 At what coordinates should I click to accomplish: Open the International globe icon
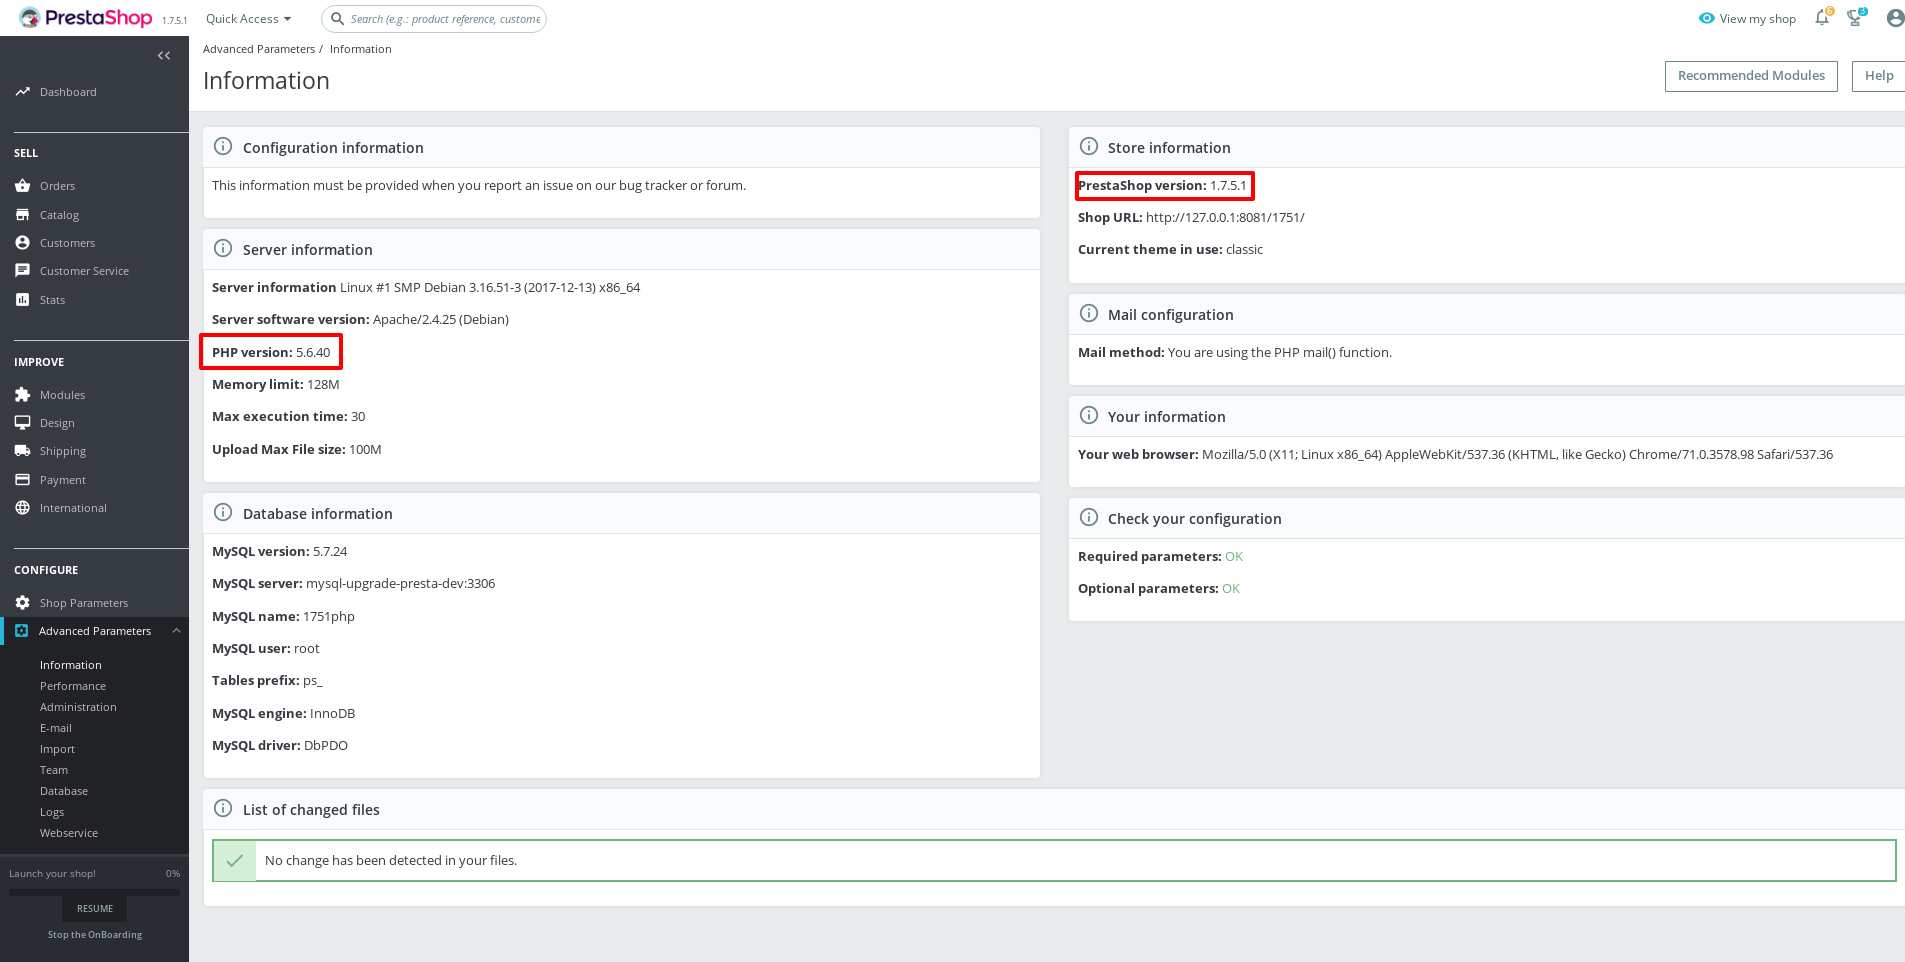[23, 507]
